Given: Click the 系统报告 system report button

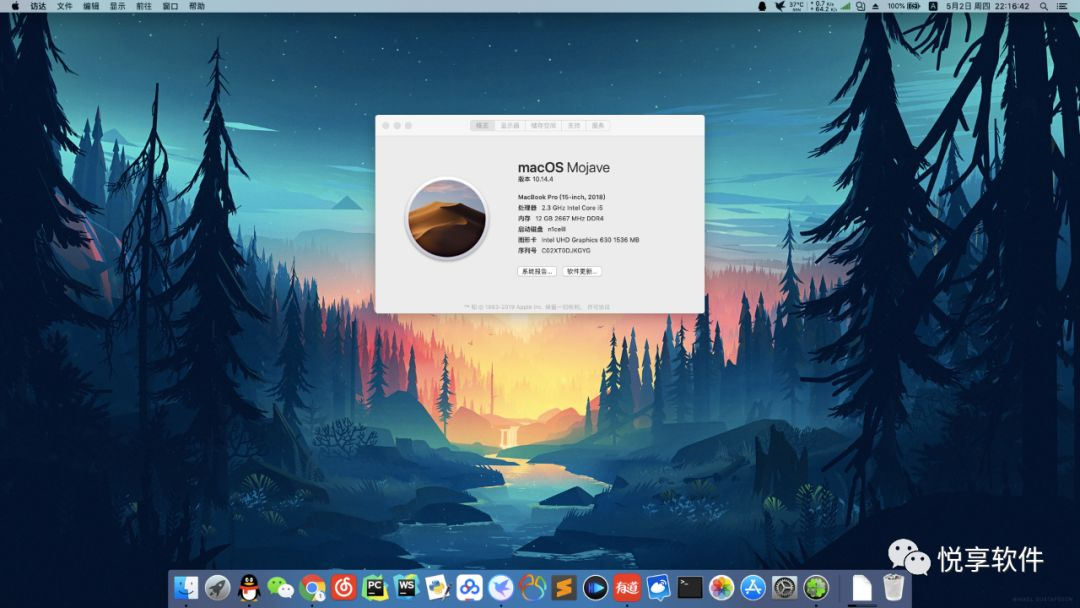Looking at the screenshot, I should pyautogui.click(x=537, y=271).
